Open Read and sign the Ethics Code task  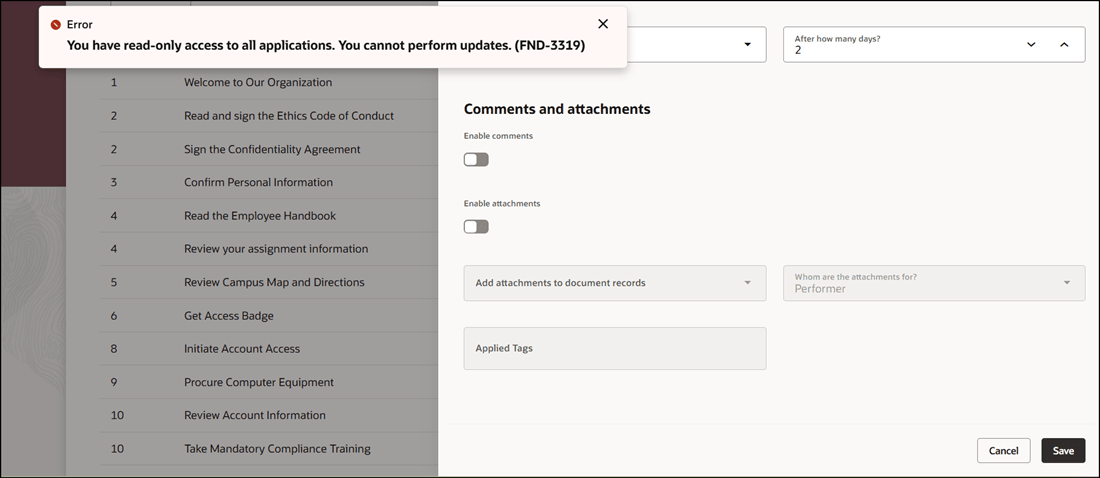click(x=289, y=116)
